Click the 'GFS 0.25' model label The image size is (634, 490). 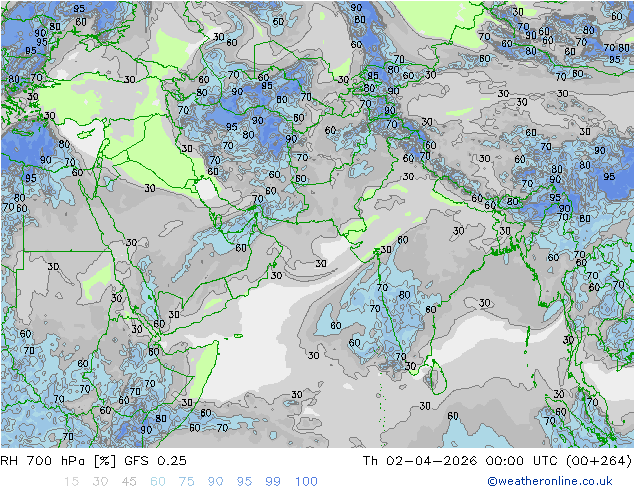click(x=155, y=460)
